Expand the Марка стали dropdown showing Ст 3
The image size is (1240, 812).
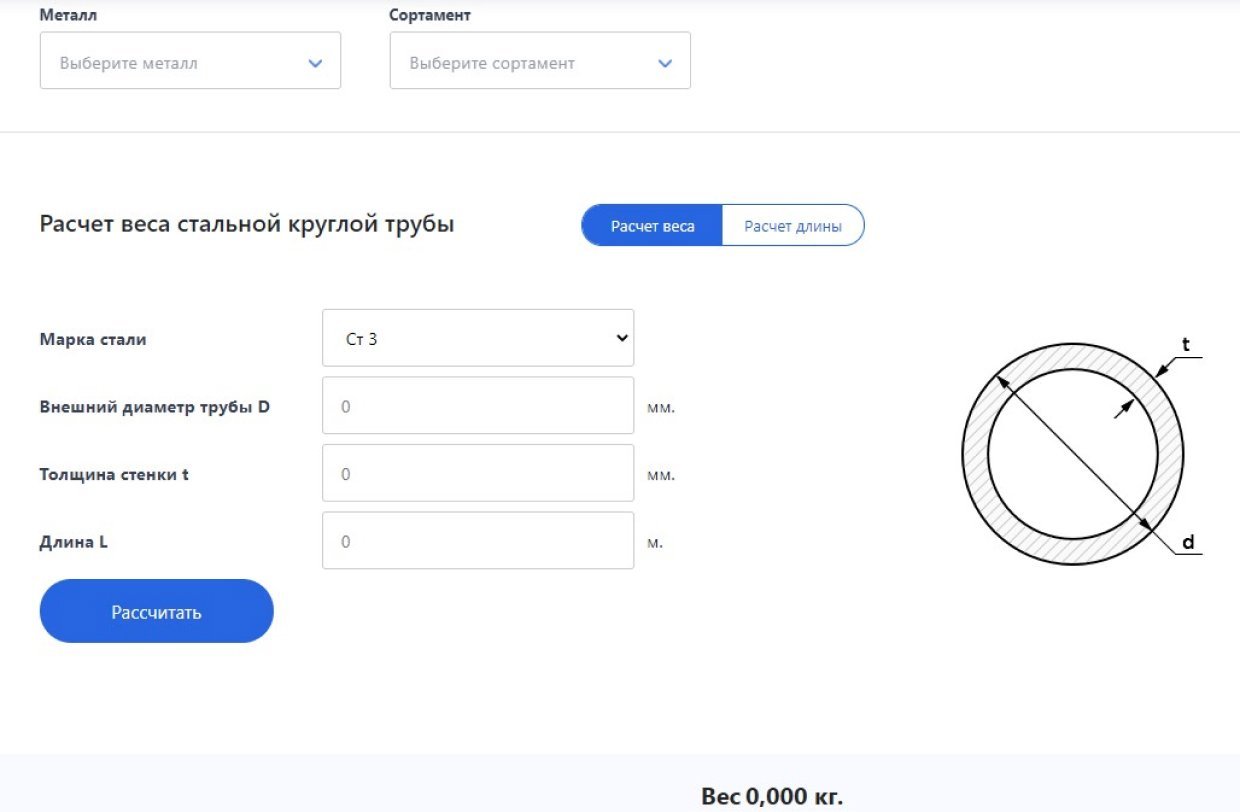coord(478,338)
